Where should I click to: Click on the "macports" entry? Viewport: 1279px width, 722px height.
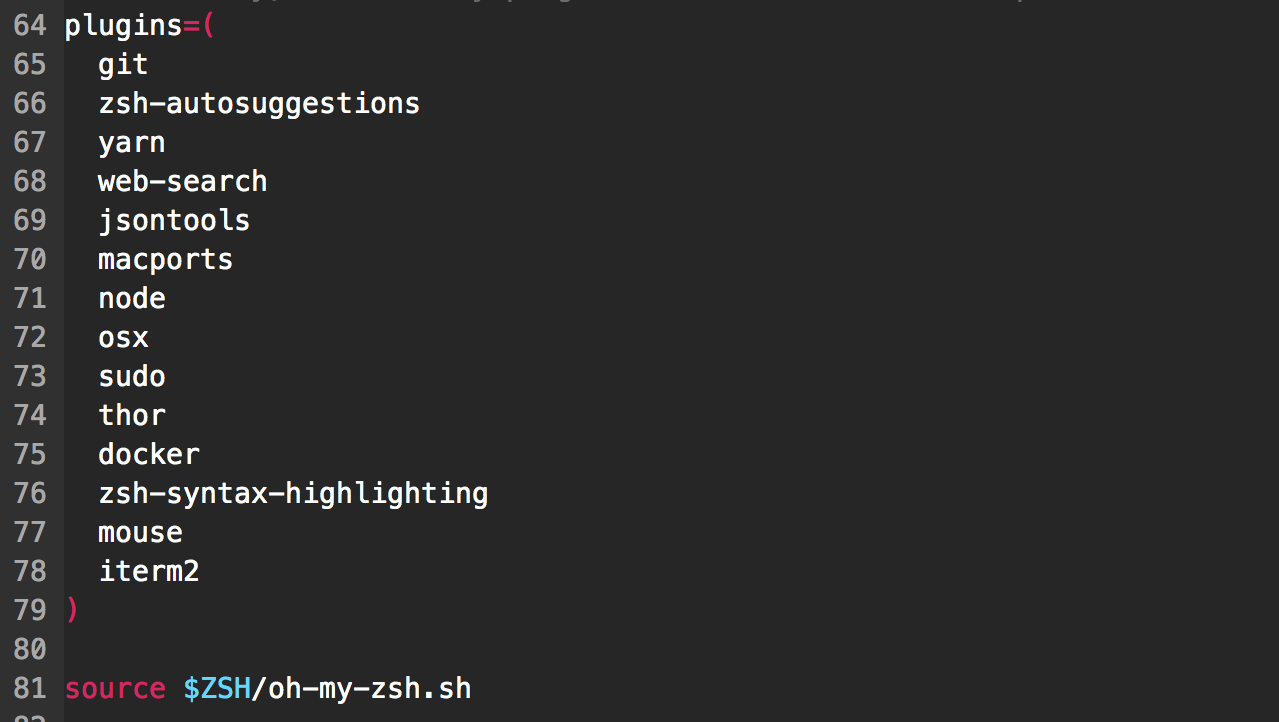(165, 260)
